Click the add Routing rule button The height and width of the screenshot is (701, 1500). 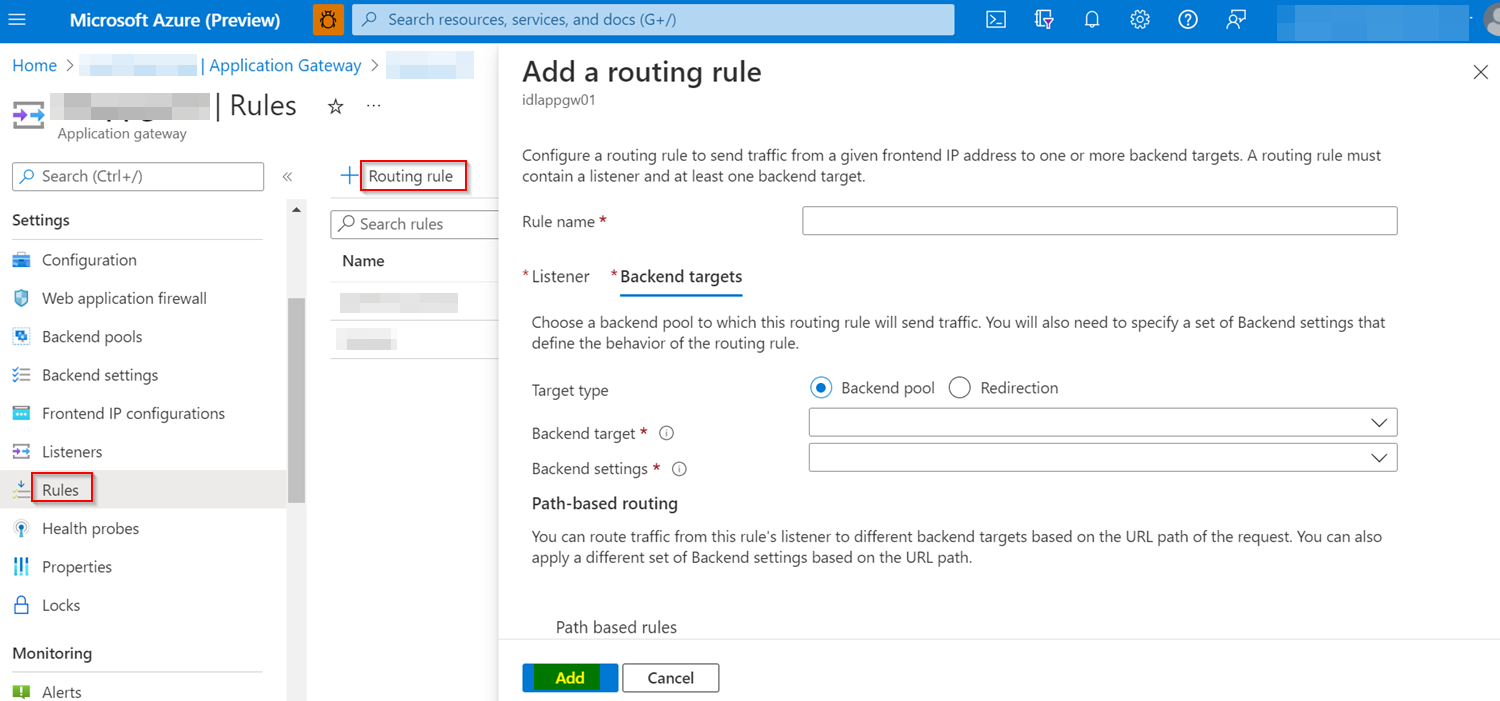pyautogui.click(x=400, y=176)
